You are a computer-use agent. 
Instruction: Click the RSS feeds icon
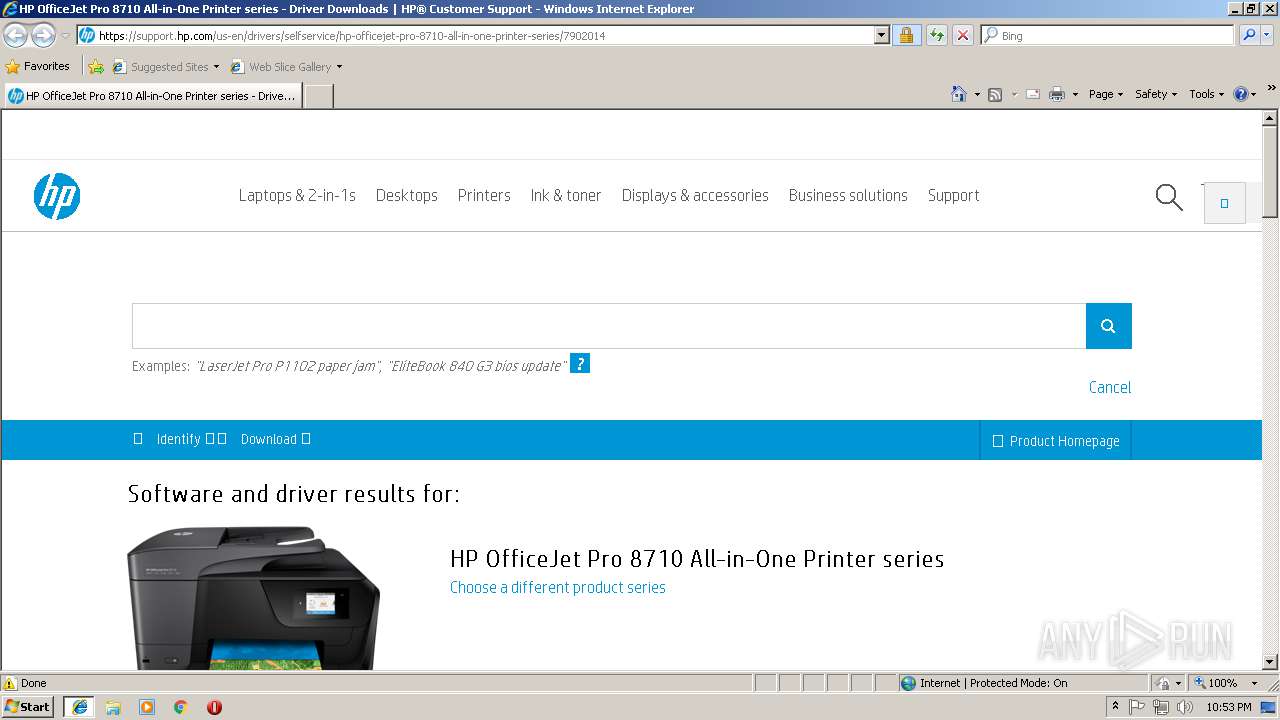pyautogui.click(x=995, y=94)
